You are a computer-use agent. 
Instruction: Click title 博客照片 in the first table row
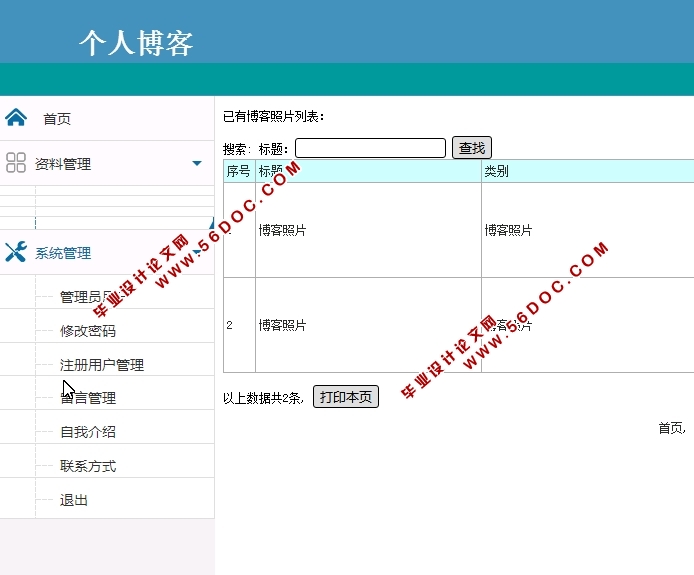pos(282,230)
